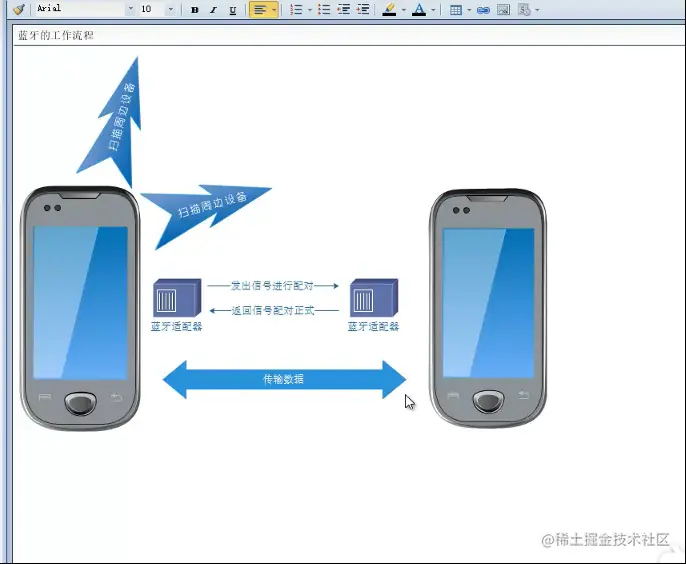Click the left 蓝牙适配器 caption text
Image resolution: width=686 pixels, height=564 pixels.
click(177, 326)
